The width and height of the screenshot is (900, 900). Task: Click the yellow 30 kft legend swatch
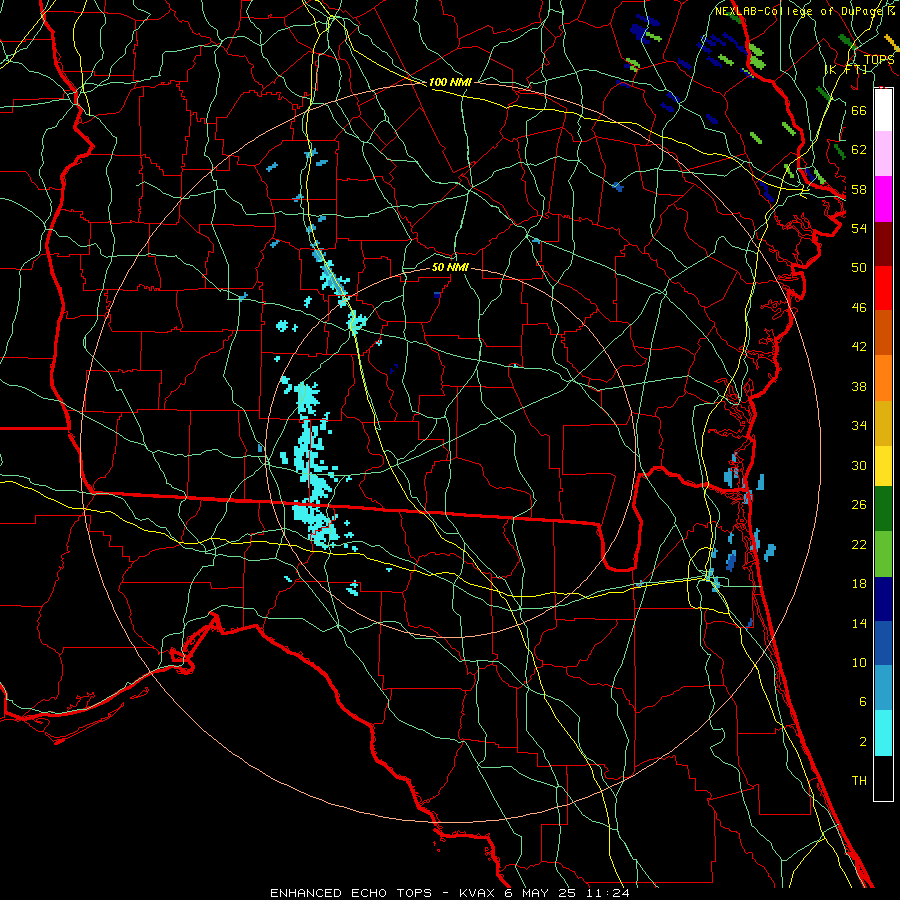[x=883, y=466]
